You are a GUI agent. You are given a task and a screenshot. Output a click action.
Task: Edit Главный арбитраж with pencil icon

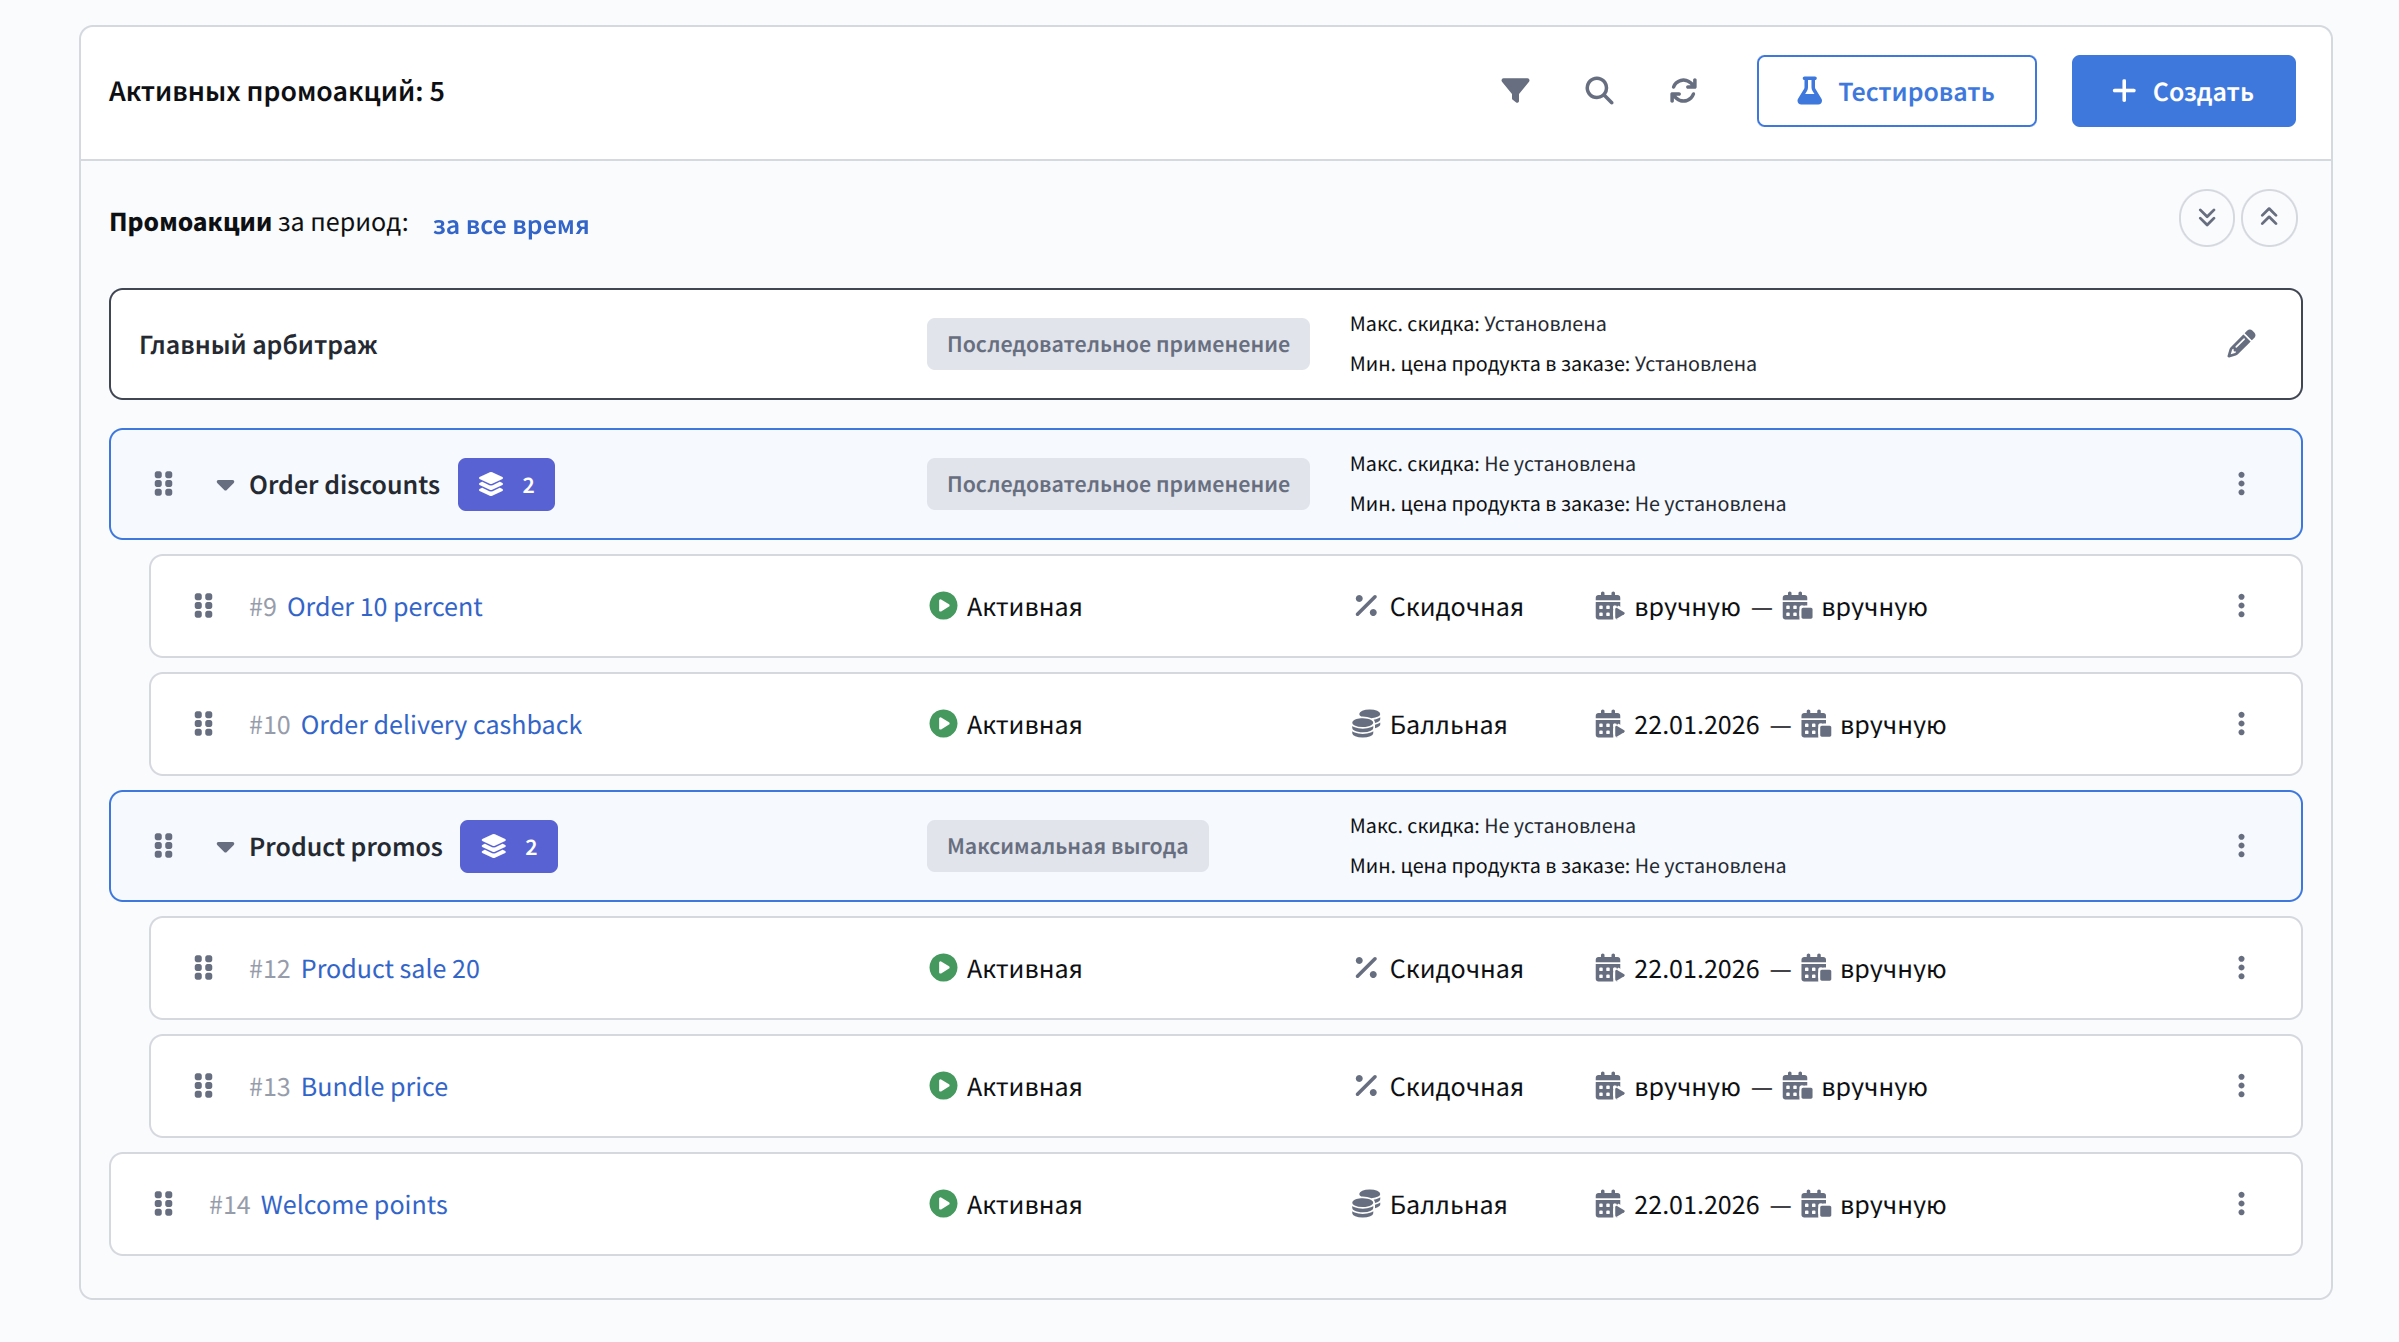pos(2241,344)
